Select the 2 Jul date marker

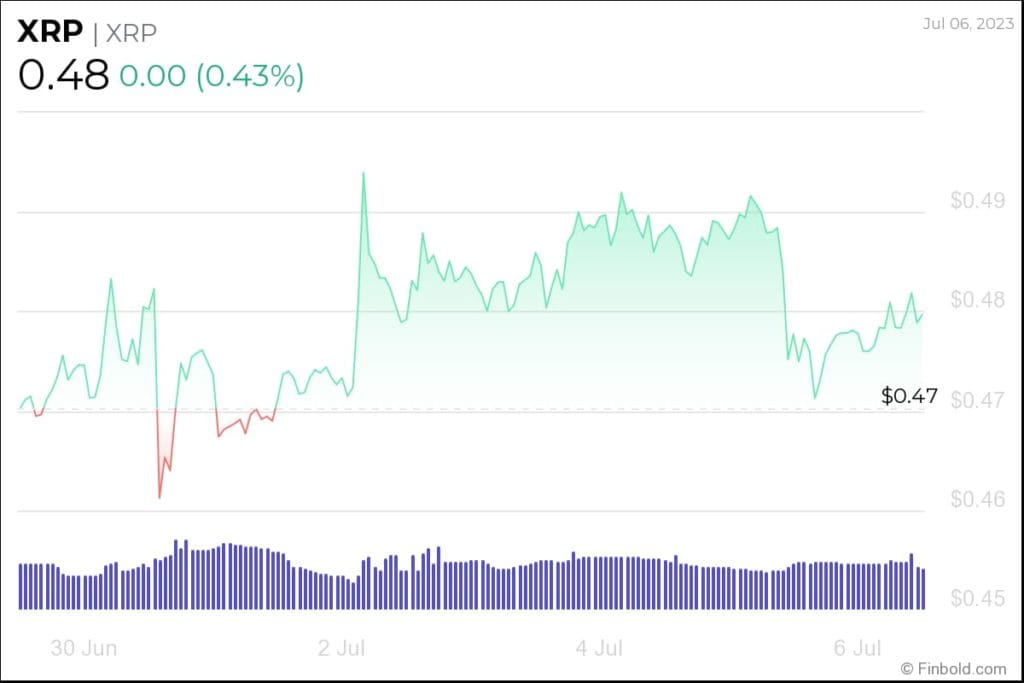pyautogui.click(x=341, y=648)
